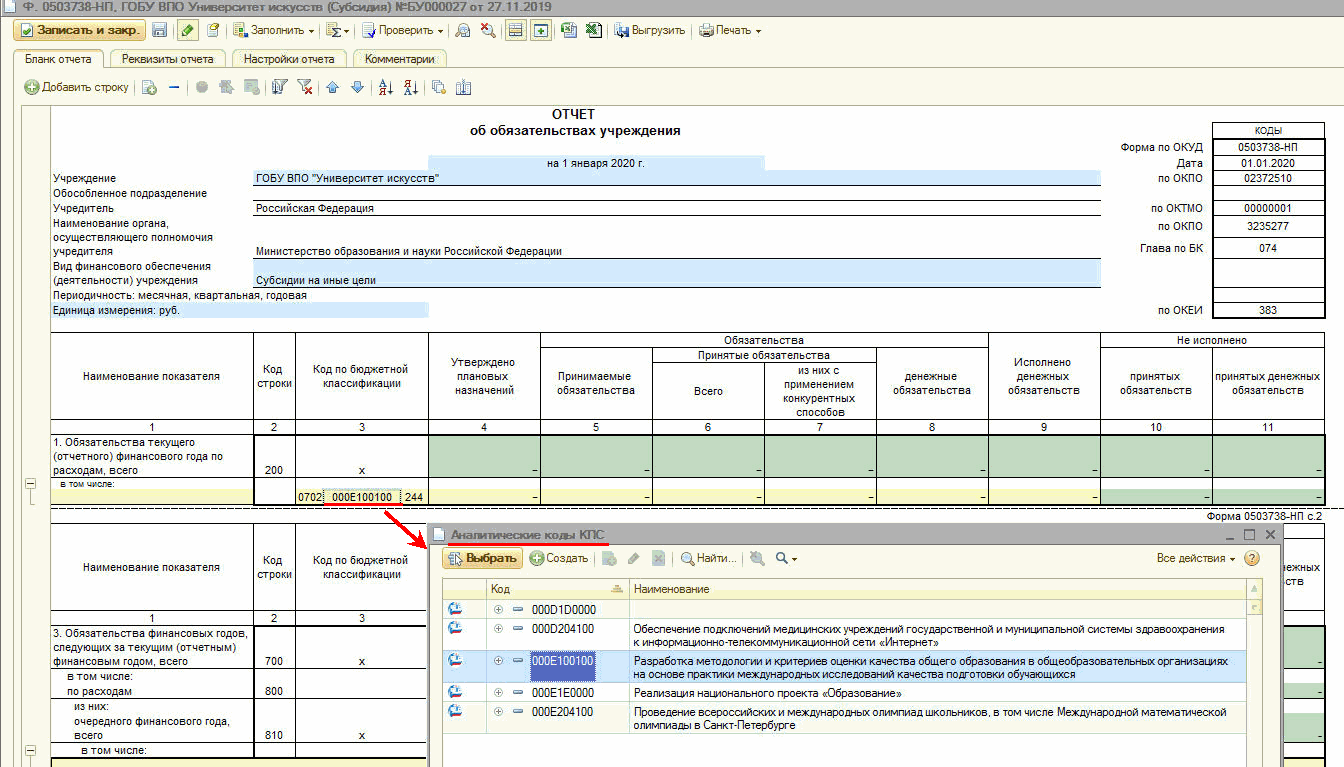The width and height of the screenshot is (1344, 767).
Task: Click Создать in Аналитические коды КПС window
Action: click(559, 558)
